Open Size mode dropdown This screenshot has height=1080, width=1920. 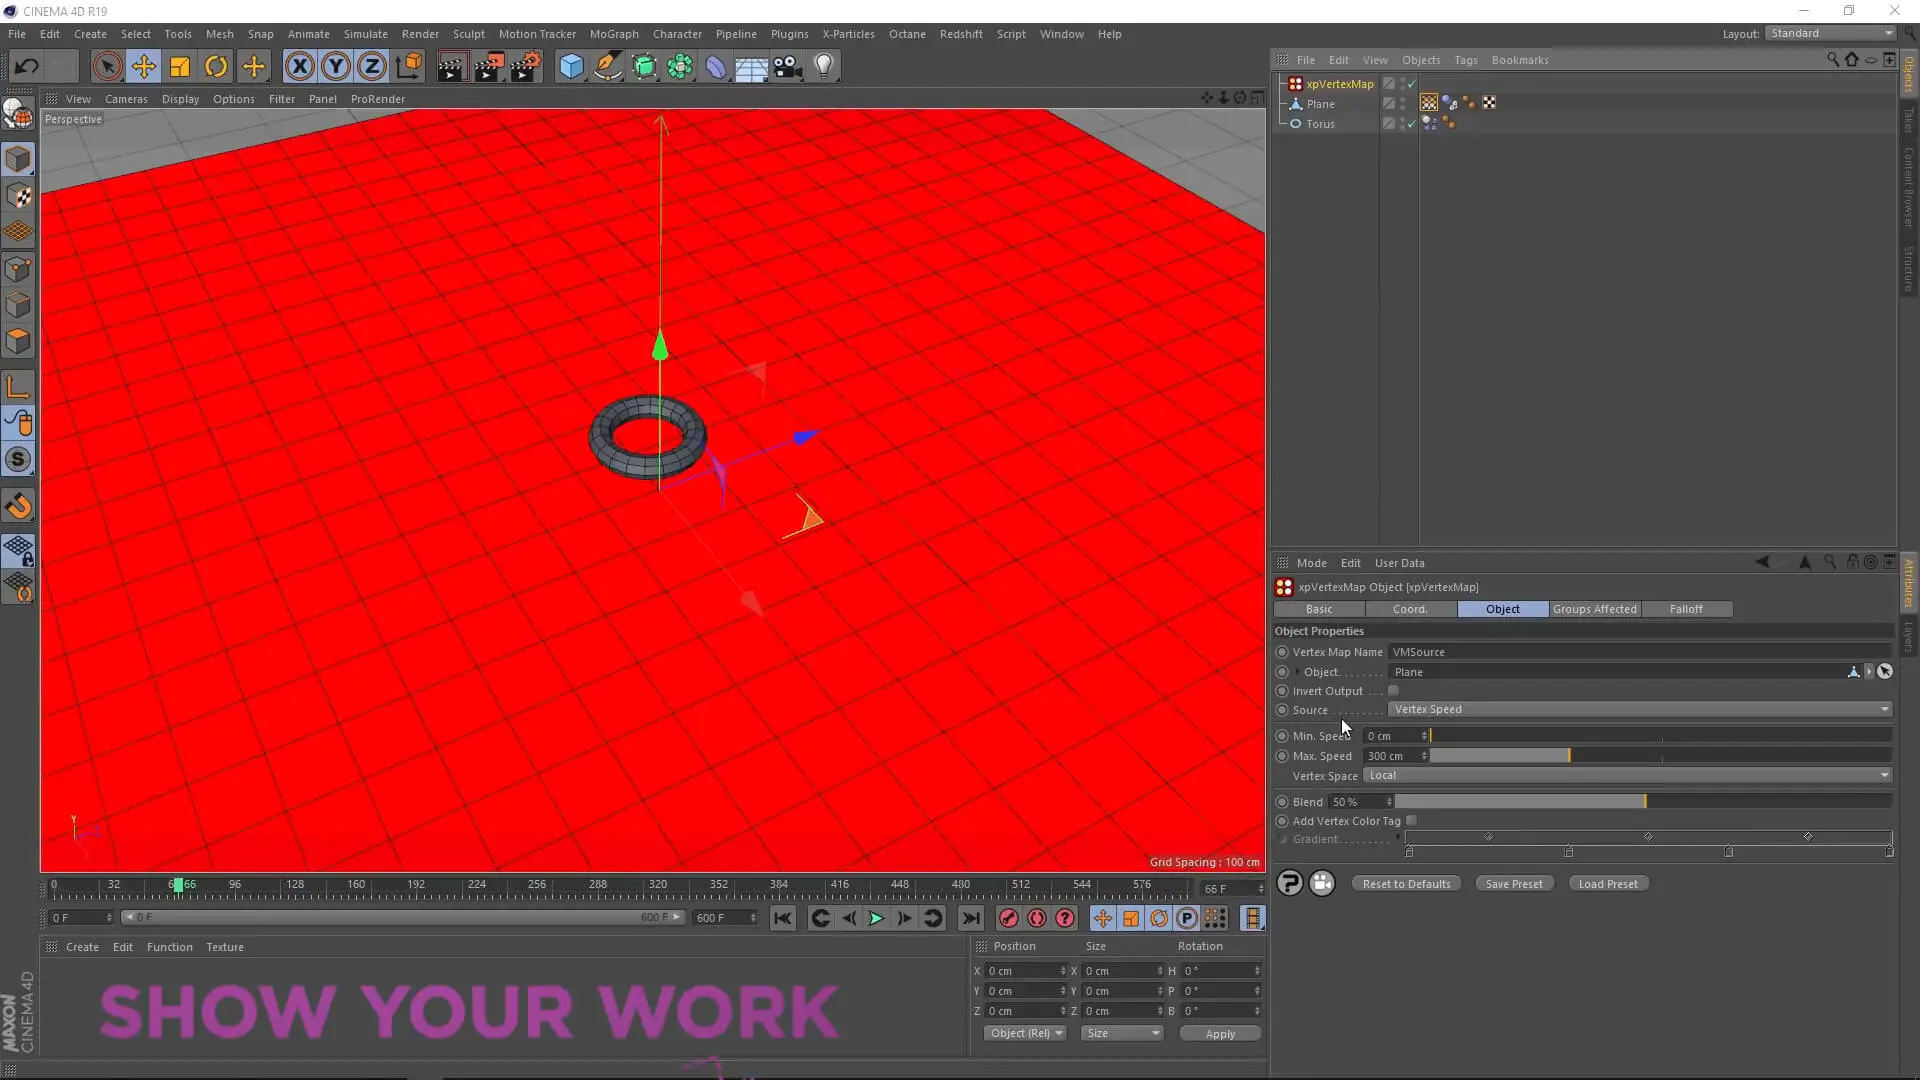pyautogui.click(x=1122, y=1034)
